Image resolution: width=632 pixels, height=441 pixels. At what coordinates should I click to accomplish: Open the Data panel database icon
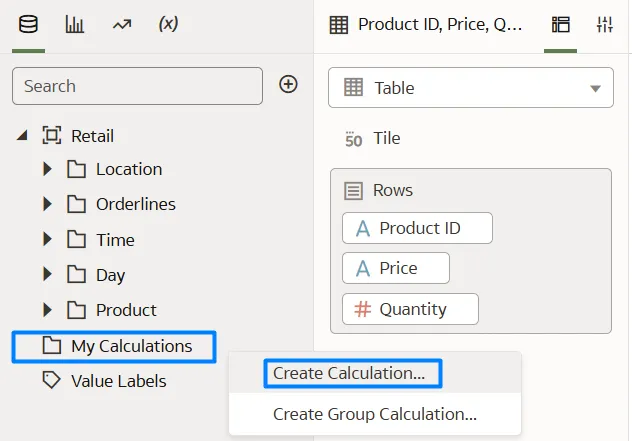tap(28, 24)
